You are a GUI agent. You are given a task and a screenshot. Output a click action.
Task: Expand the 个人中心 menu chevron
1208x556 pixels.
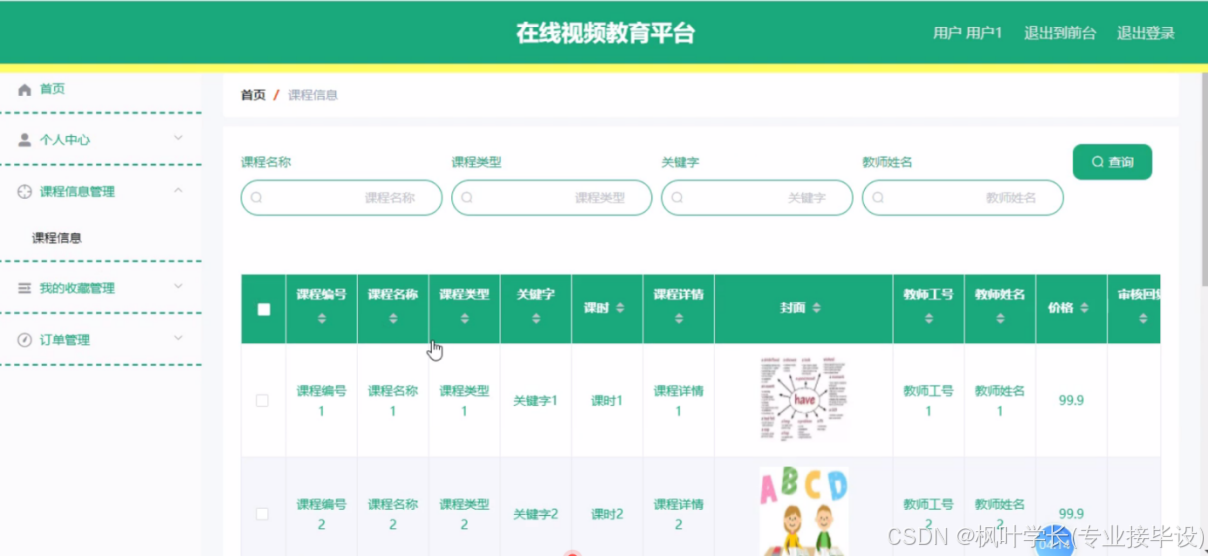178,138
